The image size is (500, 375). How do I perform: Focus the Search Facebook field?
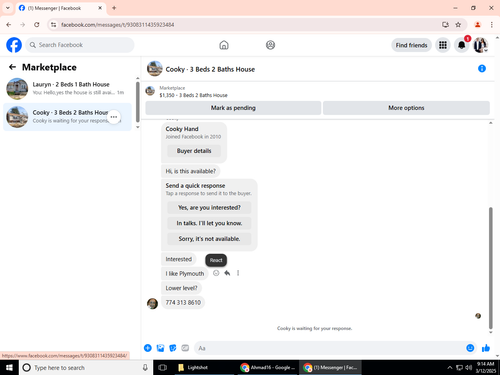pyautogui.click(x=80, y=45)
